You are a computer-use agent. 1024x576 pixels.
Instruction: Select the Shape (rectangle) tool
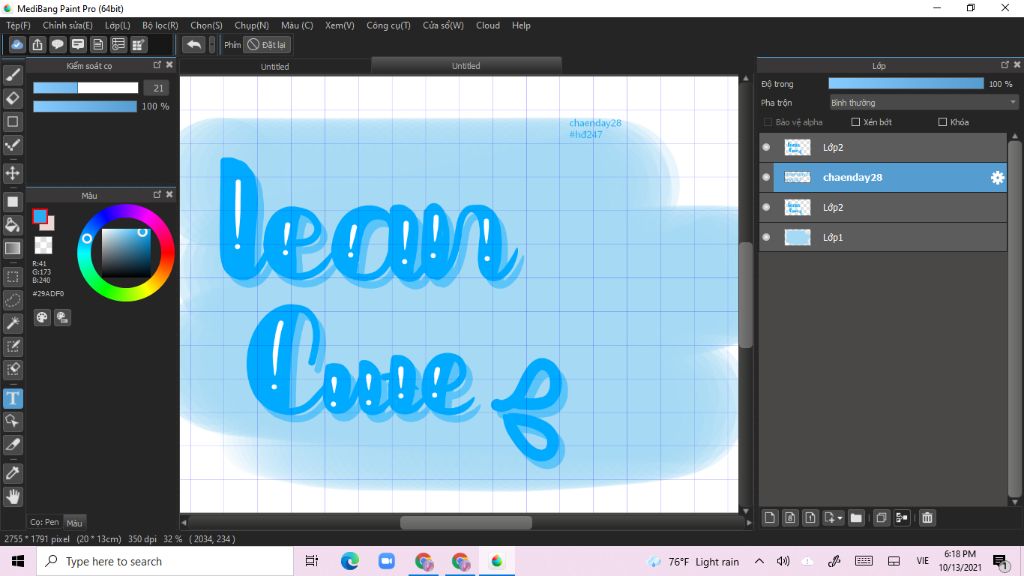click(x=12, y=121)
